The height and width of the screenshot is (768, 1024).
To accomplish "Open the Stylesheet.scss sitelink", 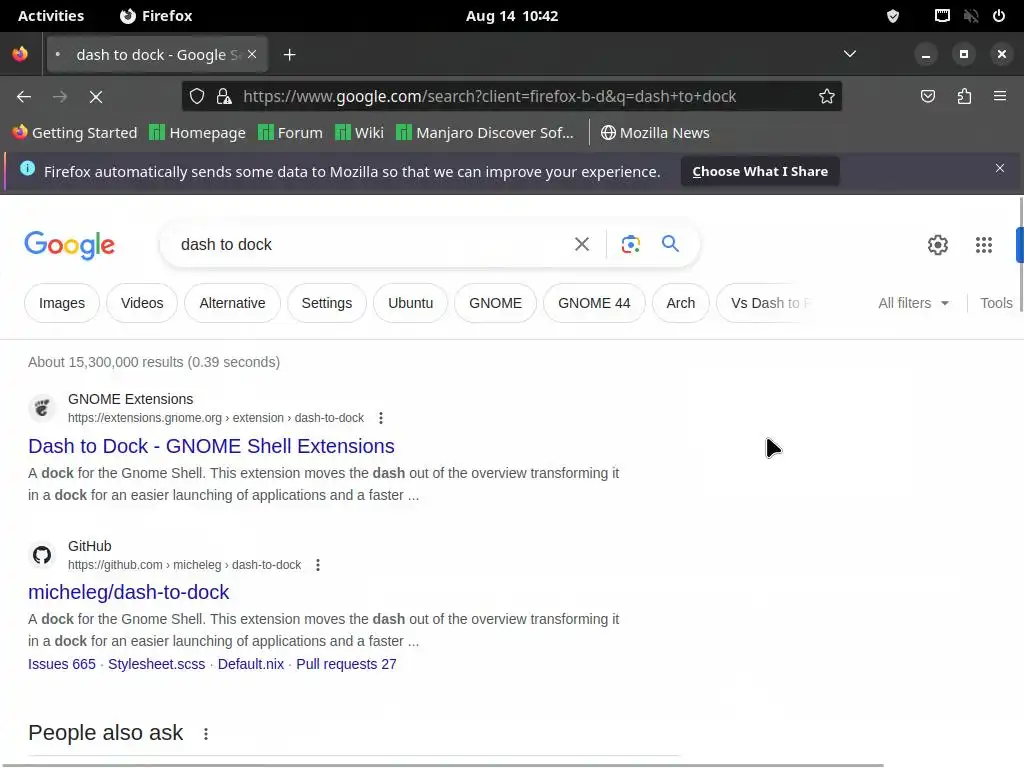I will 157,664.
